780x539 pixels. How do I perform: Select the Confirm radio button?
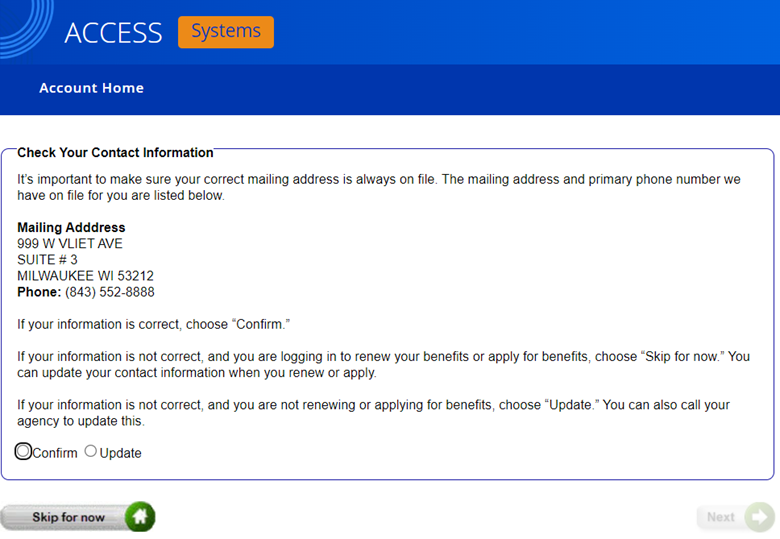(24, 452)
